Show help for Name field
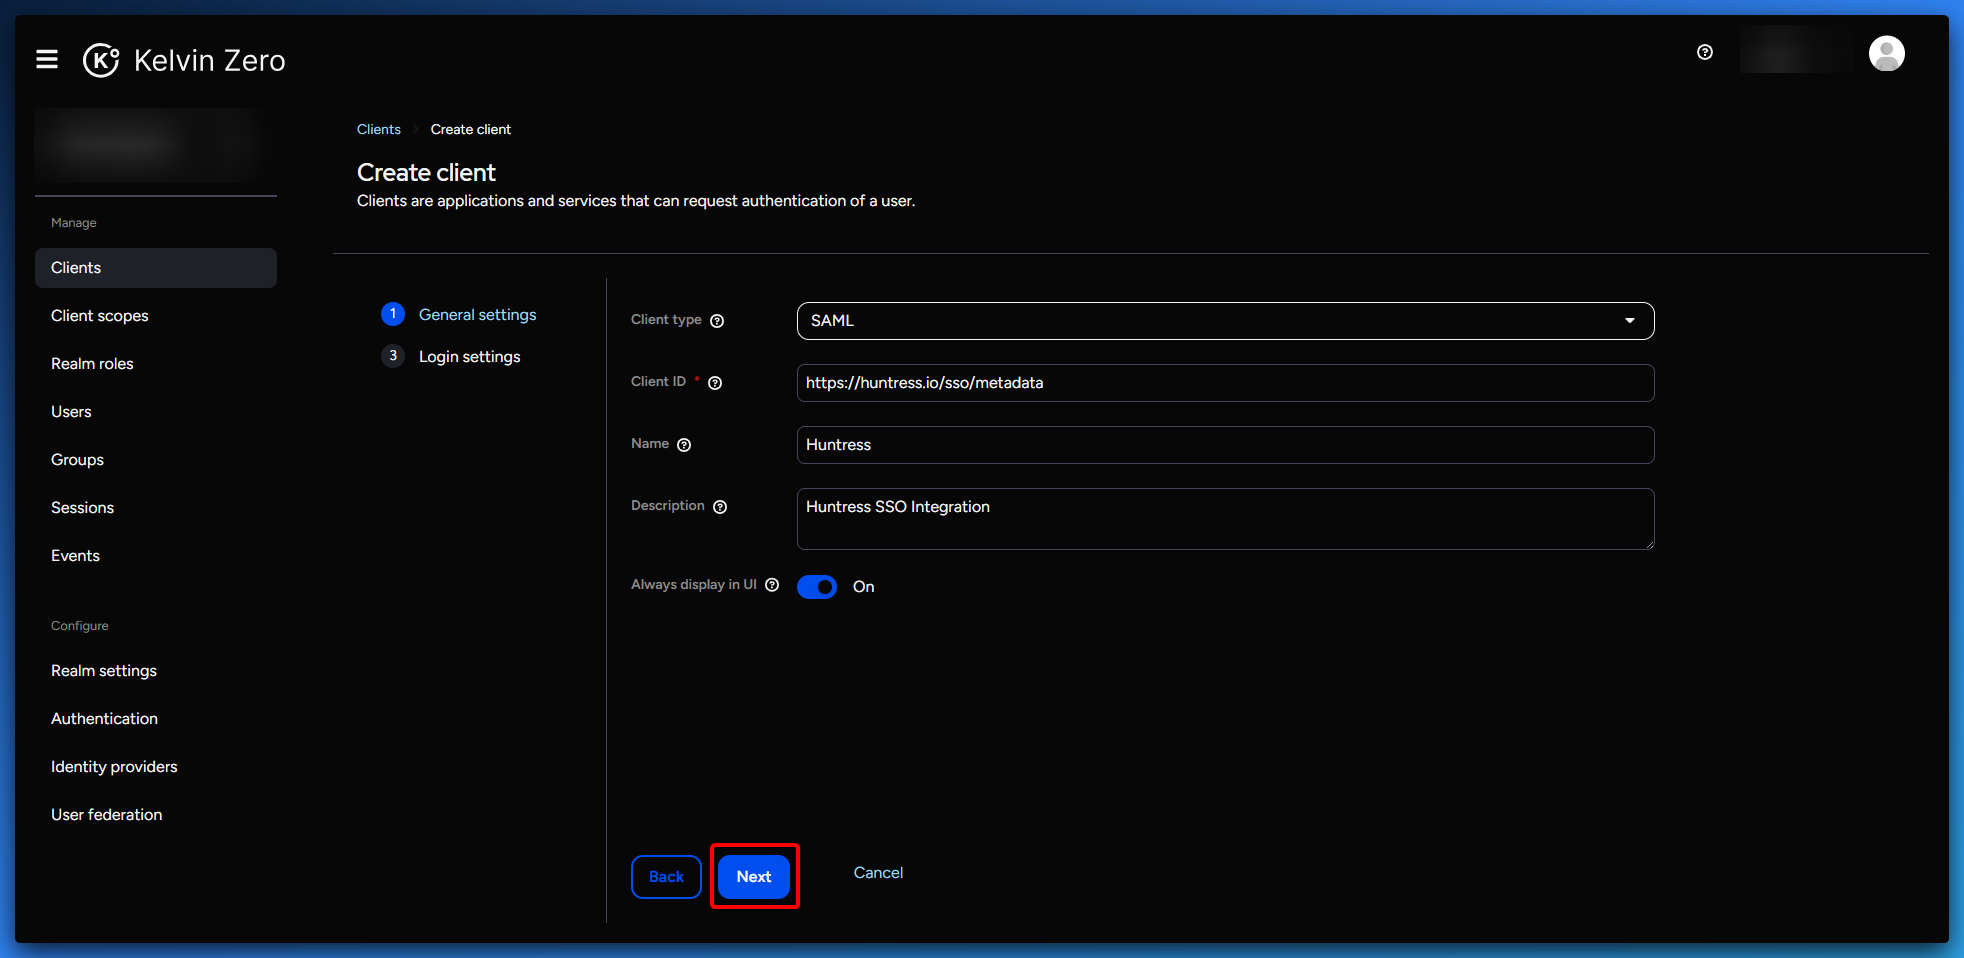 pyautogui.click(x=684, y=445)
